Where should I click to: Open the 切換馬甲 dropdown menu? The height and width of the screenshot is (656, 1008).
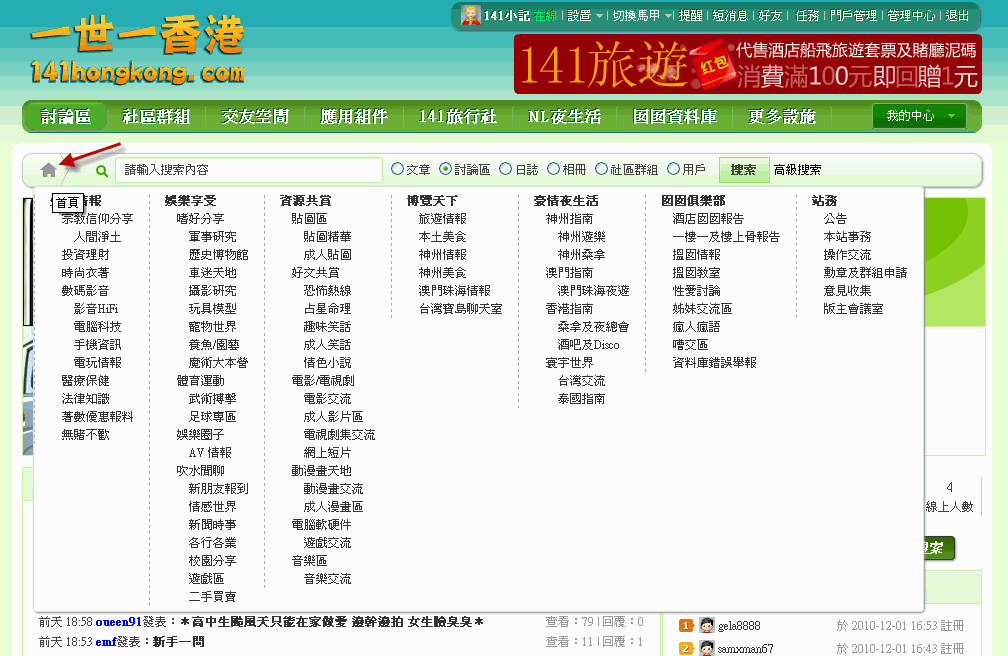[x=641, y=16]
